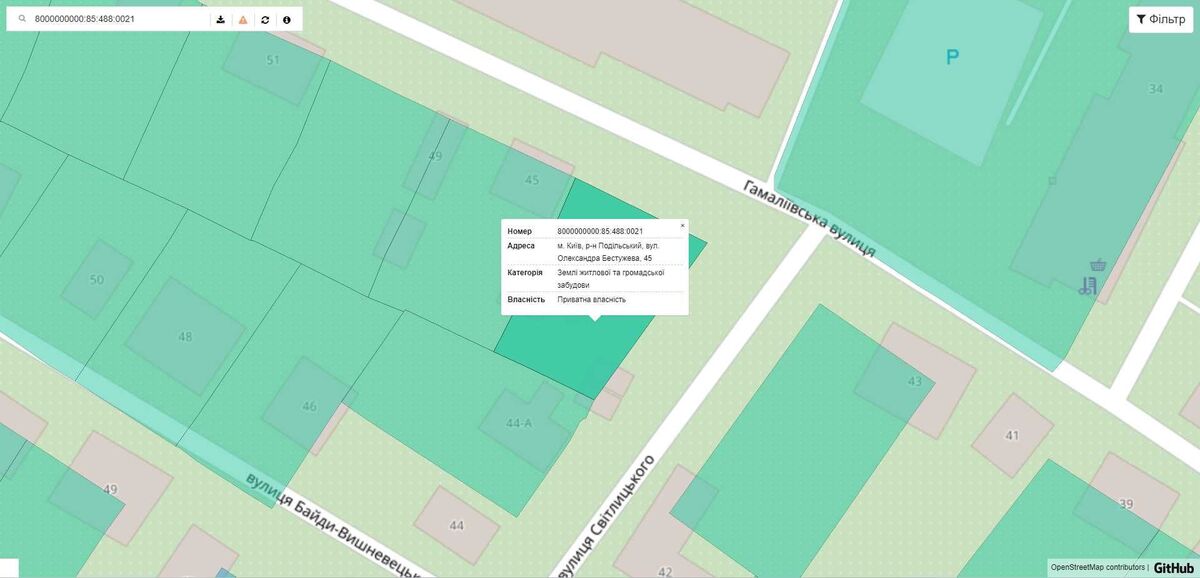1200x578 pixels.
Task: Click the refresh arrows icon
Action: click(265, 19)
